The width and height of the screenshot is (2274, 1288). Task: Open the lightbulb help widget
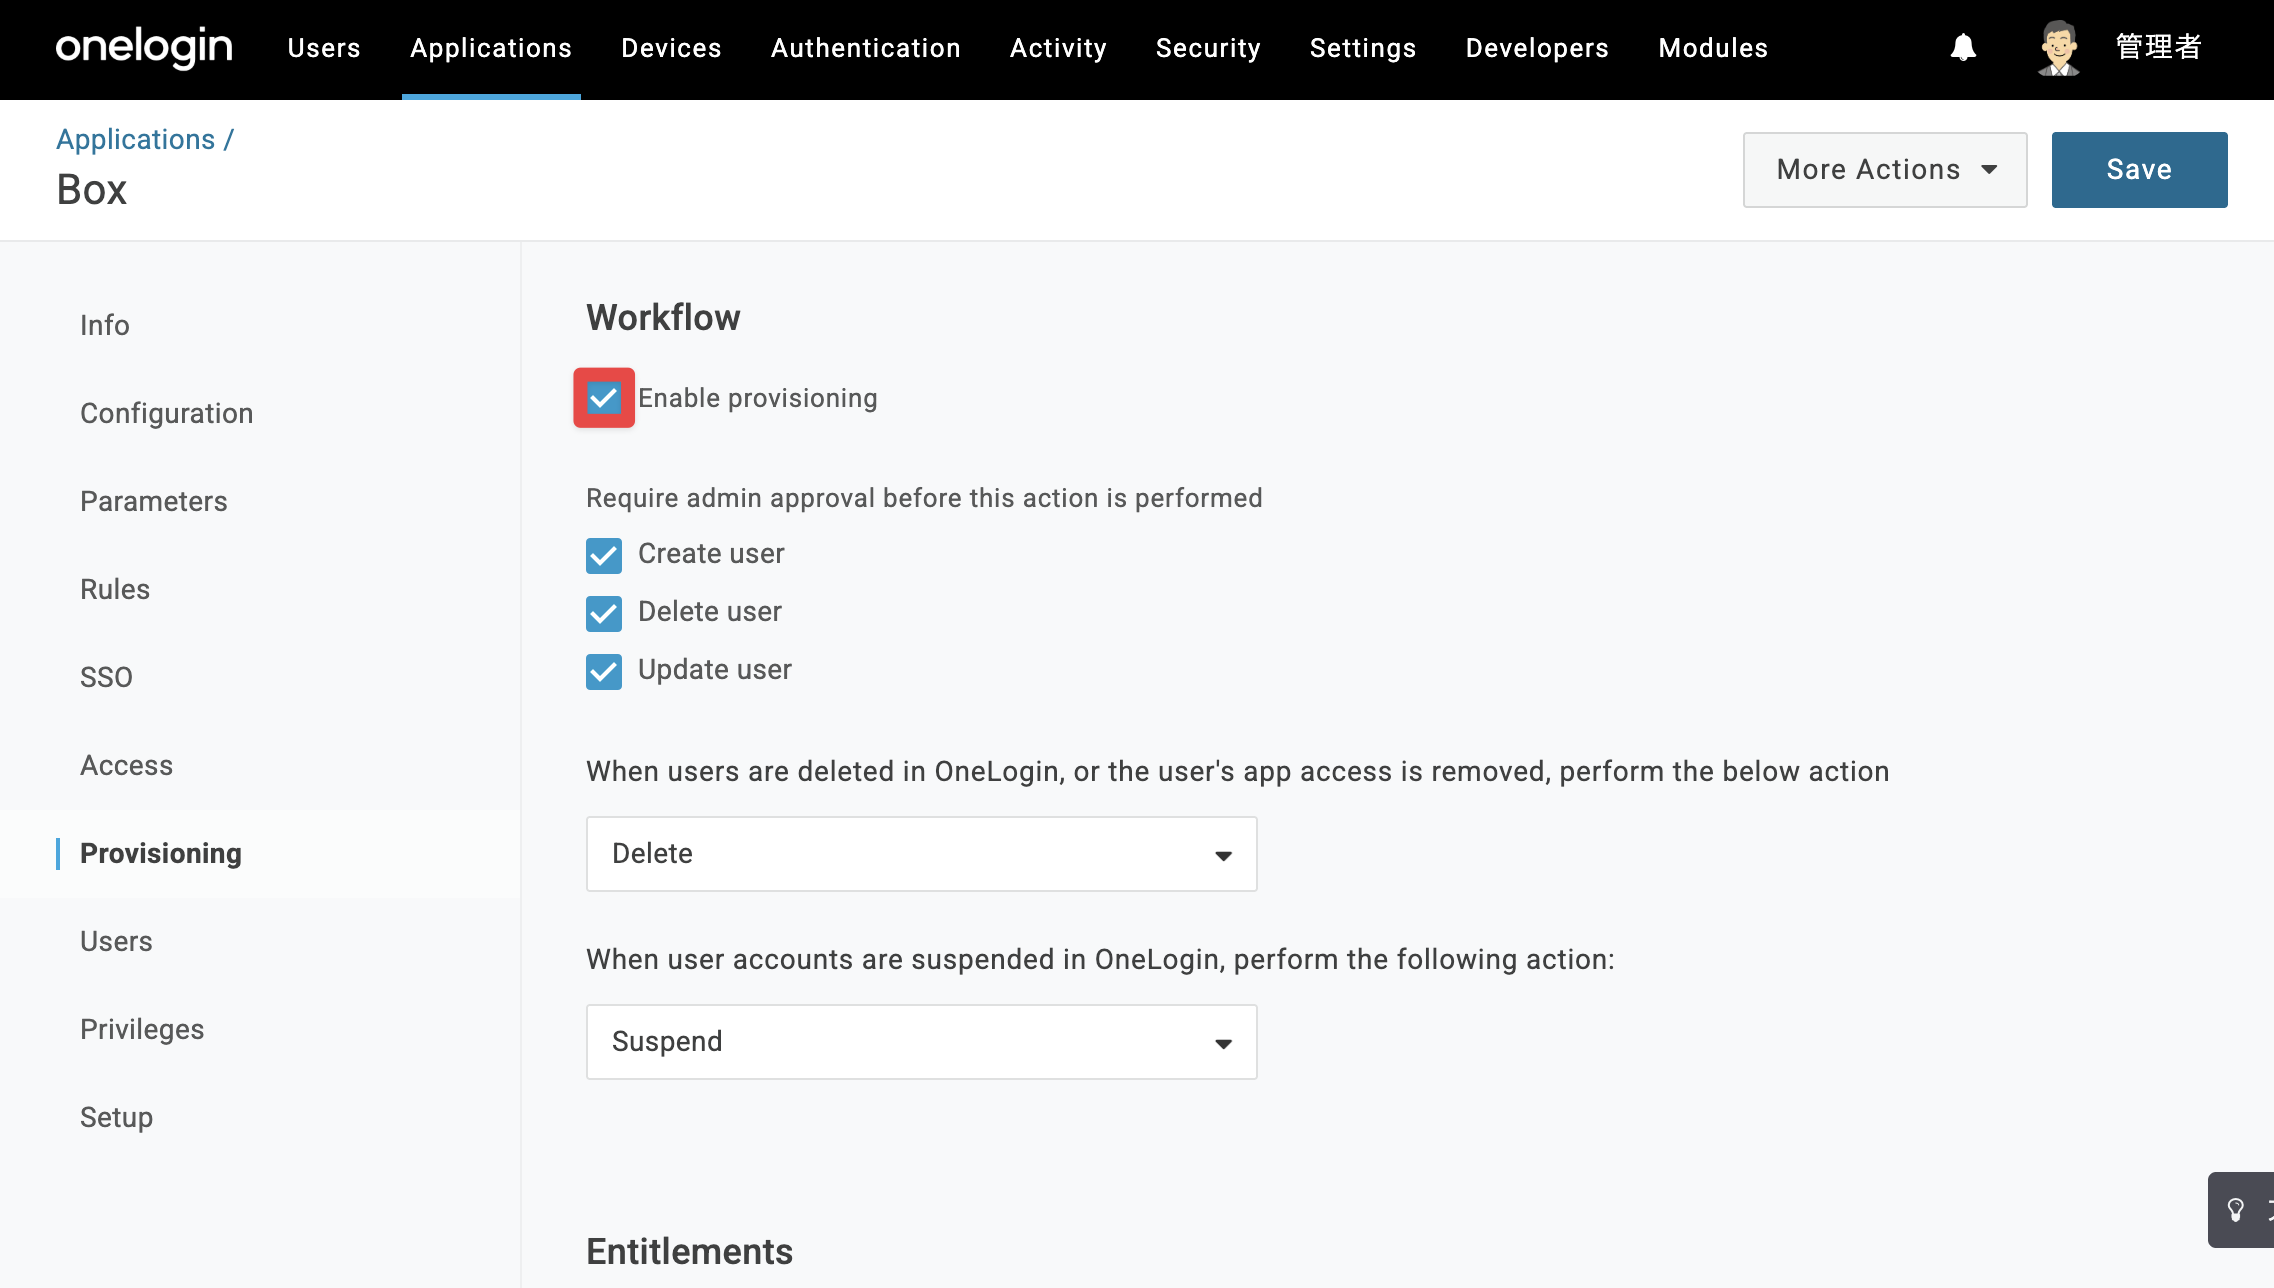2239,1210
